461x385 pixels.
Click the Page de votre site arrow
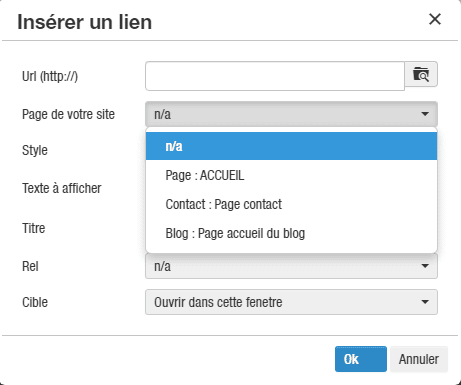pyautogui.click(x=425, y=114)
